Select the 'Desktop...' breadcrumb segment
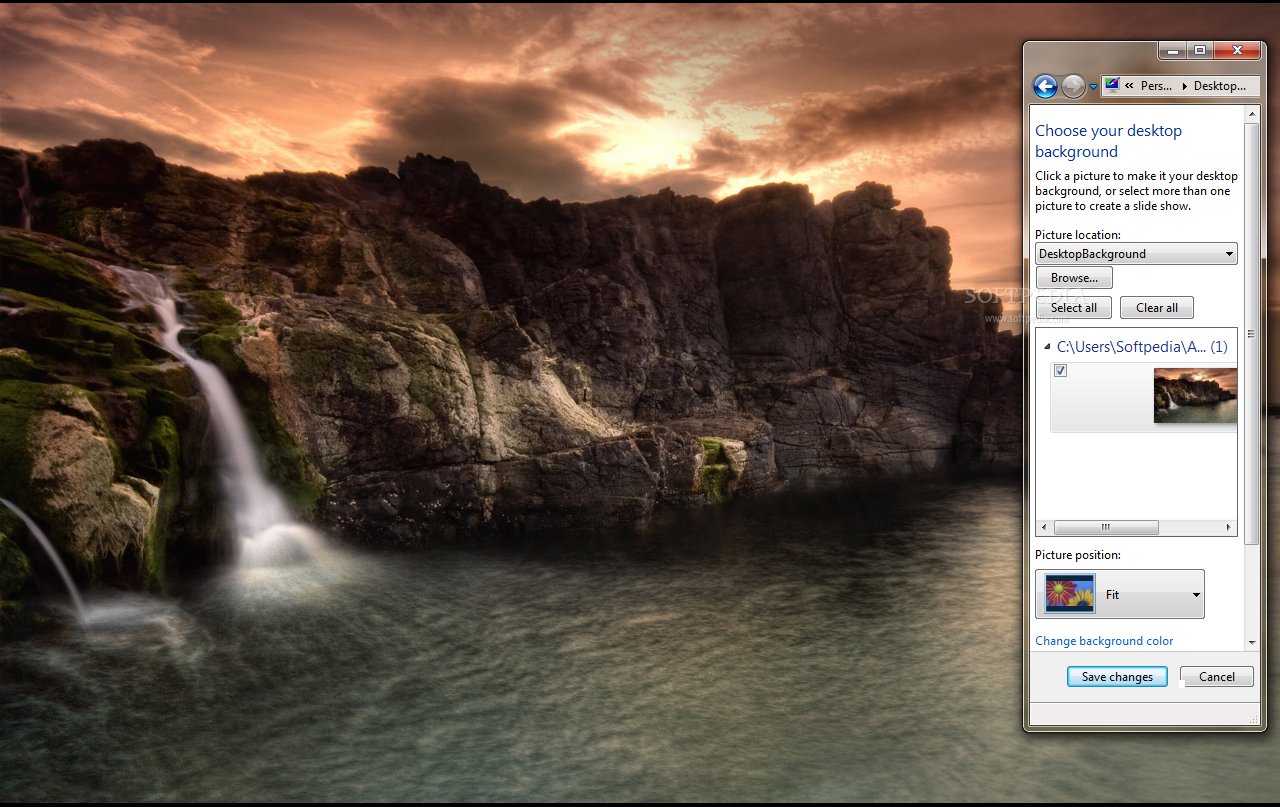Viewport: 1280px width, 807px height. pos(1220,86)
